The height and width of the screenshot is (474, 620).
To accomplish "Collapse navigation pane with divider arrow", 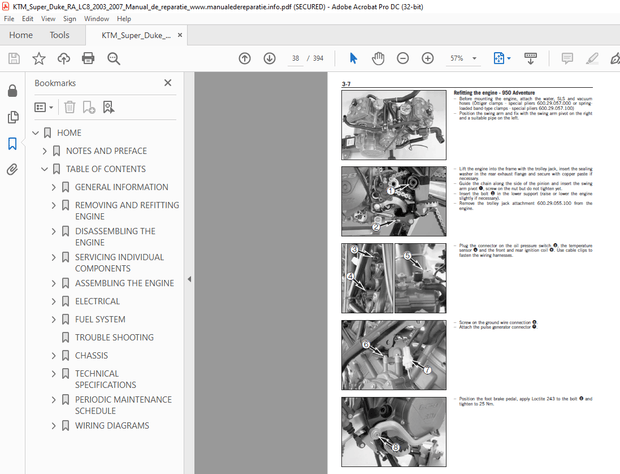I will point(189,279).
